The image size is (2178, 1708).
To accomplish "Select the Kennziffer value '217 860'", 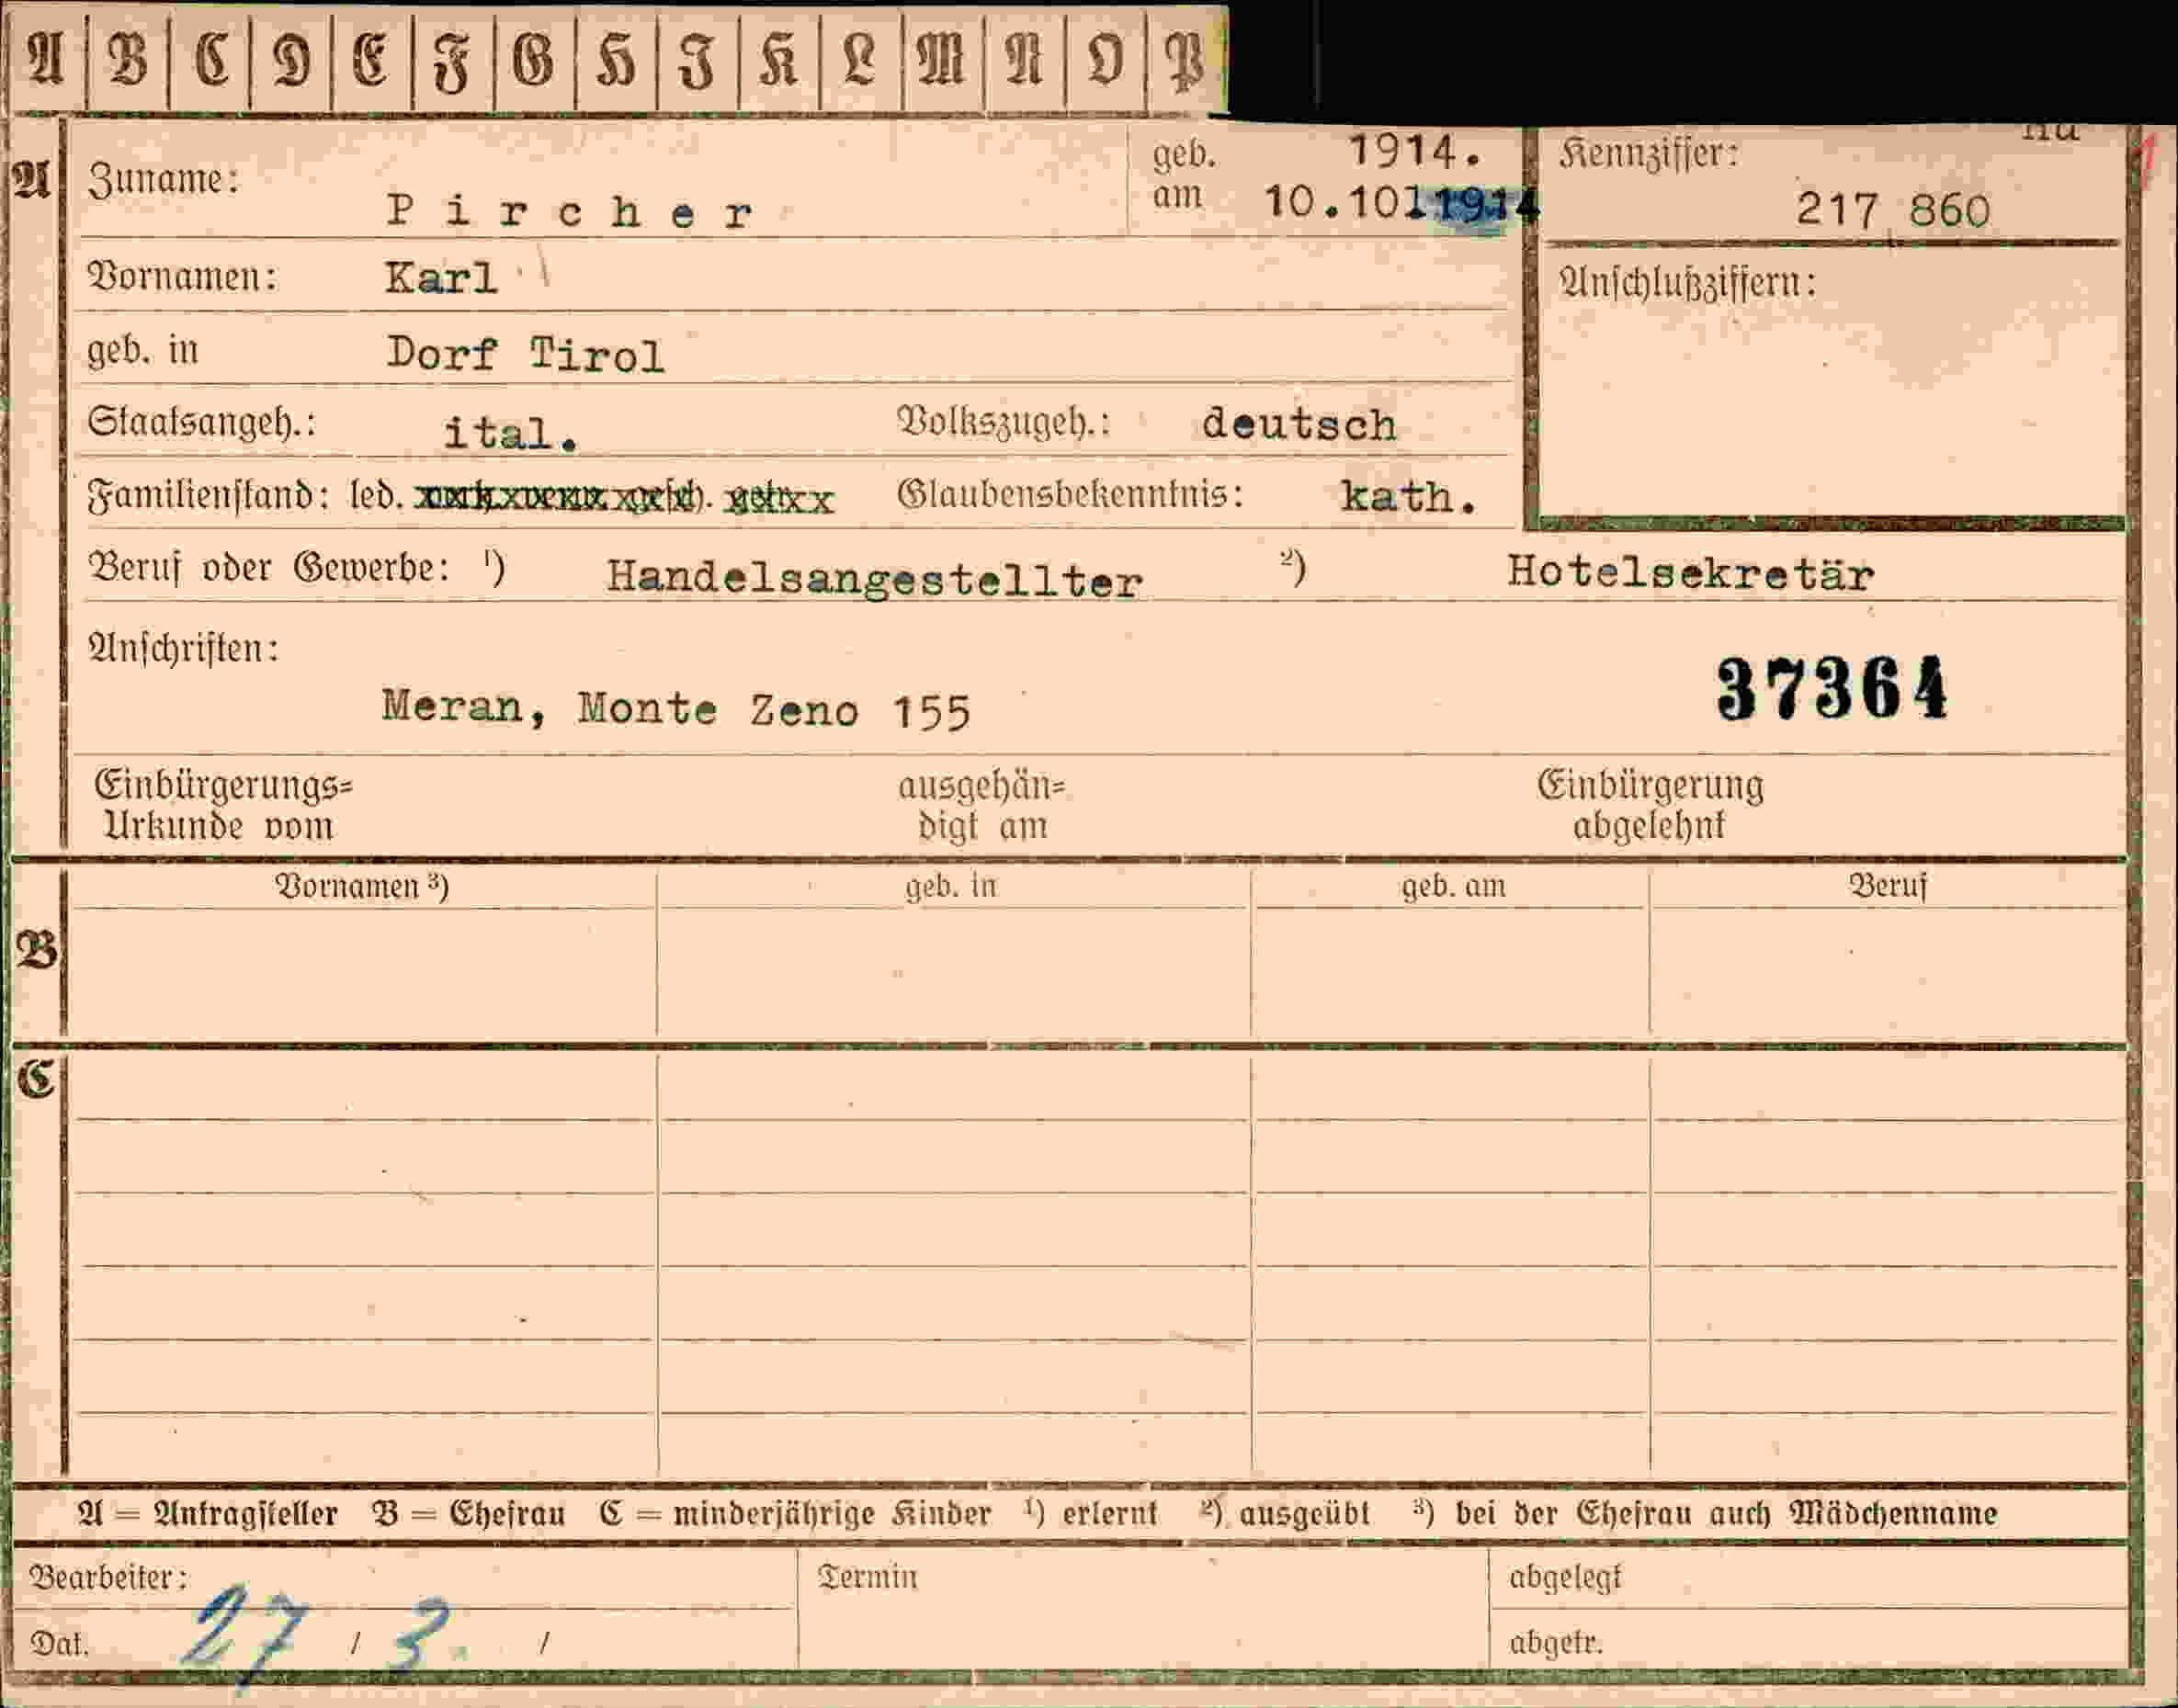I will (x=1892, y=210).
